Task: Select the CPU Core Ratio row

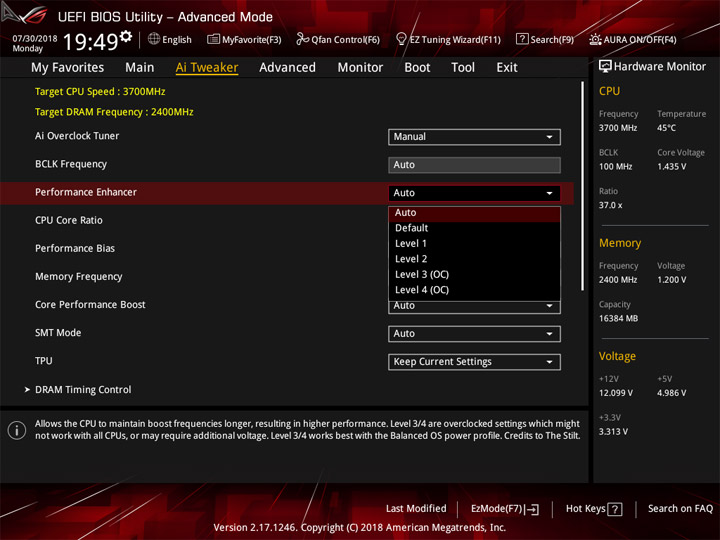Action: pyautogui.click(x=69, y=220)
